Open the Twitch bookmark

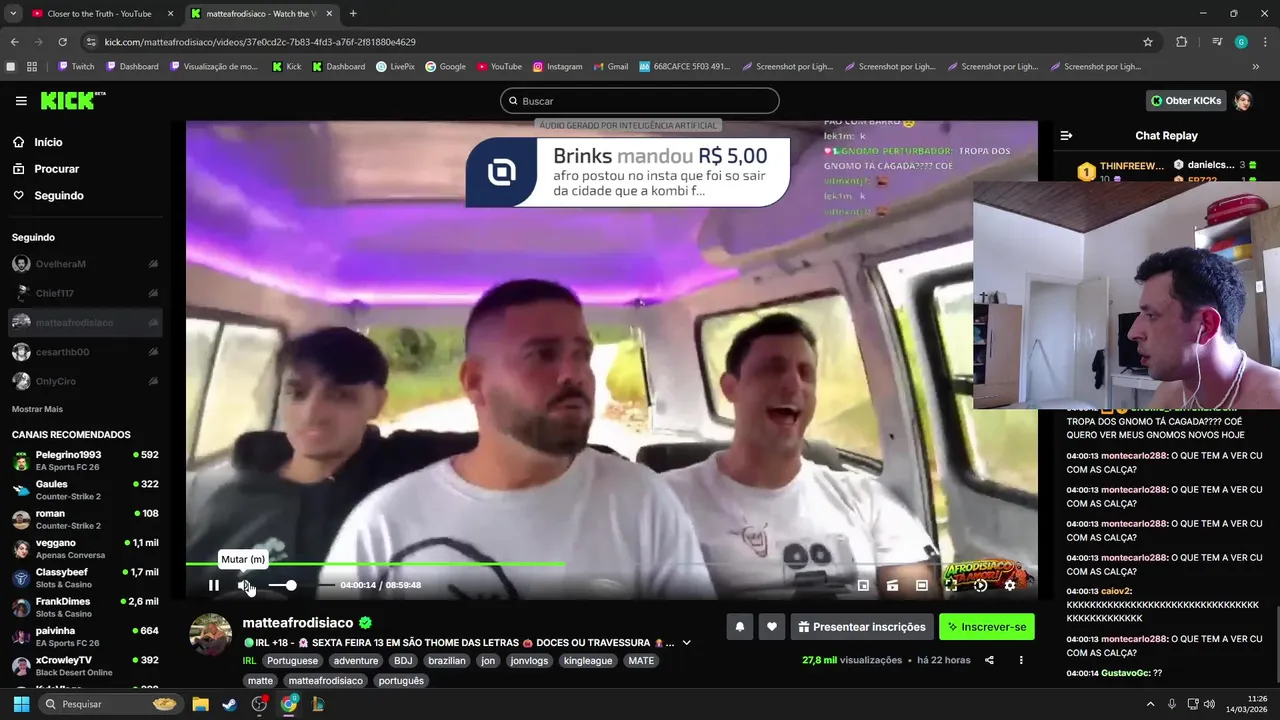[76, 67]
